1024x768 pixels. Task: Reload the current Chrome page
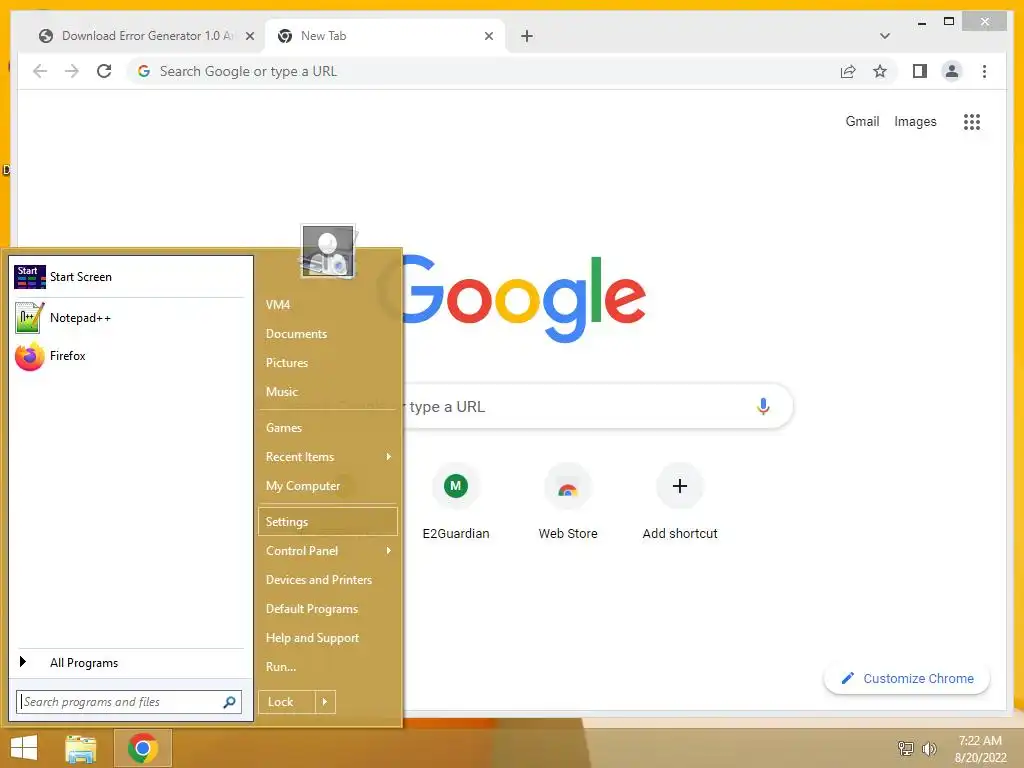(x=104, y=71)
